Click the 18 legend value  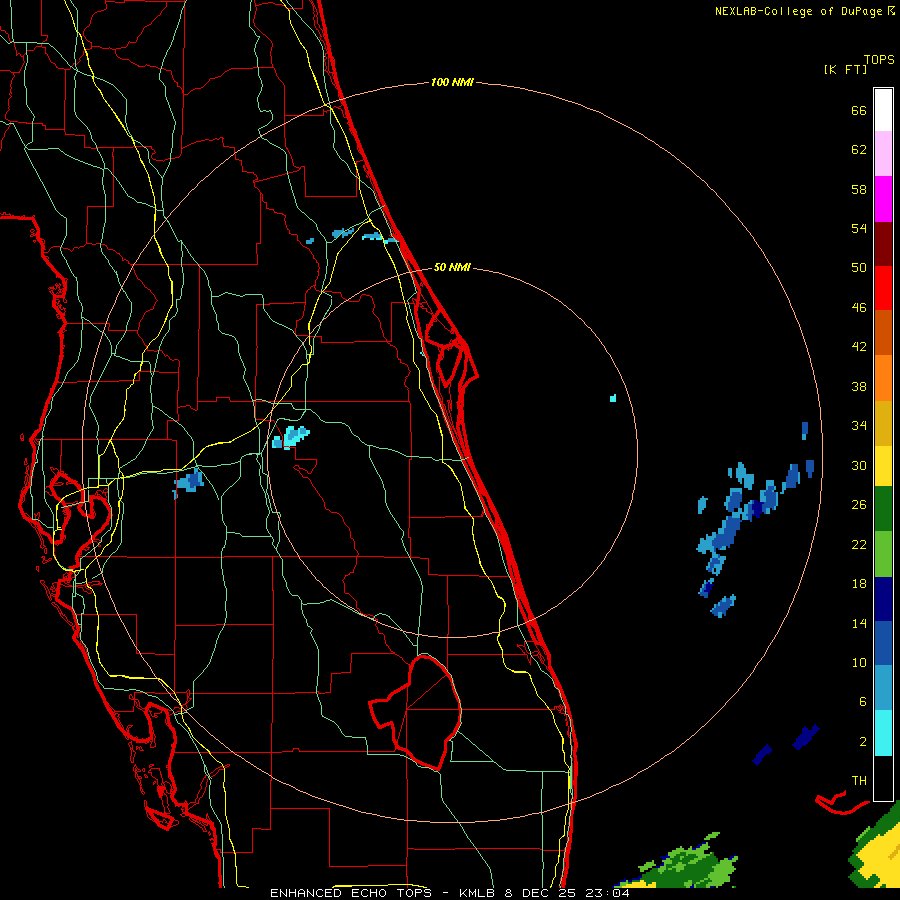tap(859, 584)
